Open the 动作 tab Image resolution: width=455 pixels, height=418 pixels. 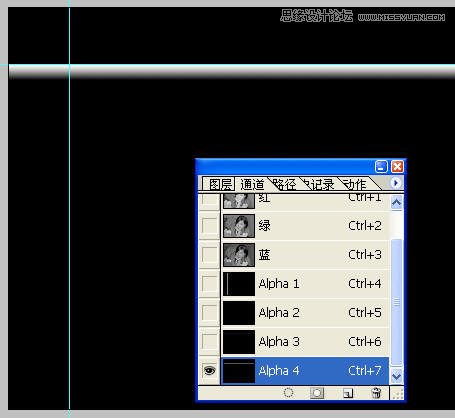(355, 184)
